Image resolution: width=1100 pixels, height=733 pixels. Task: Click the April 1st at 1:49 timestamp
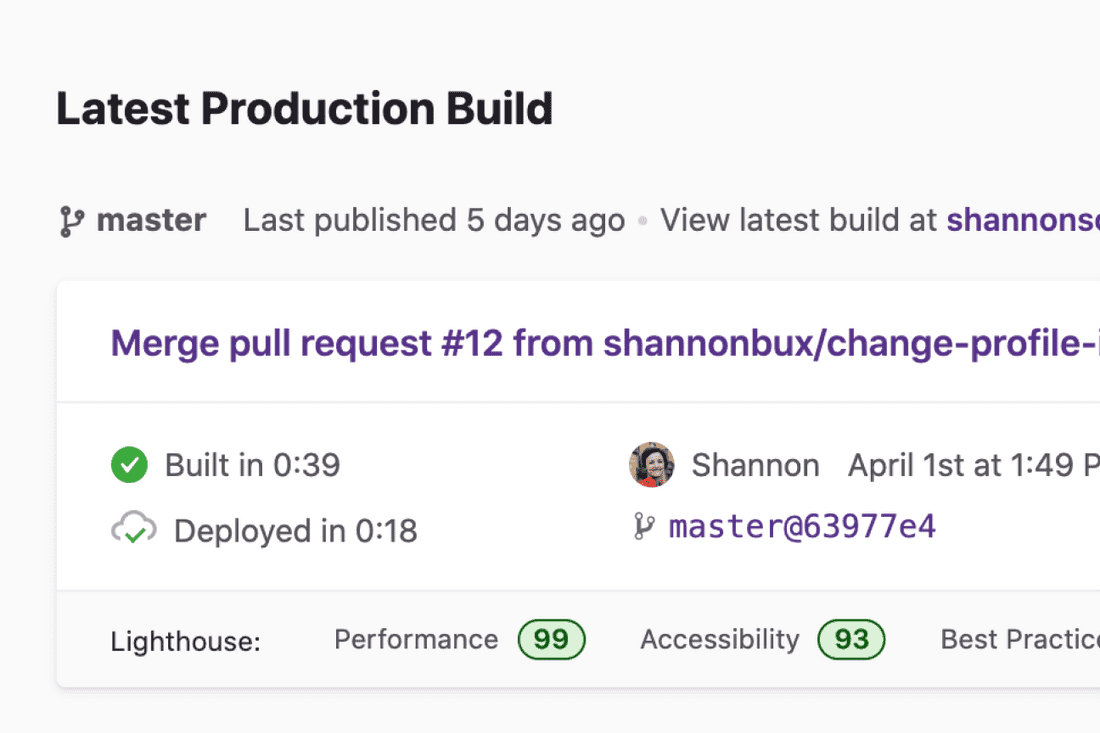pyautogui.click(x=974, y=465)
